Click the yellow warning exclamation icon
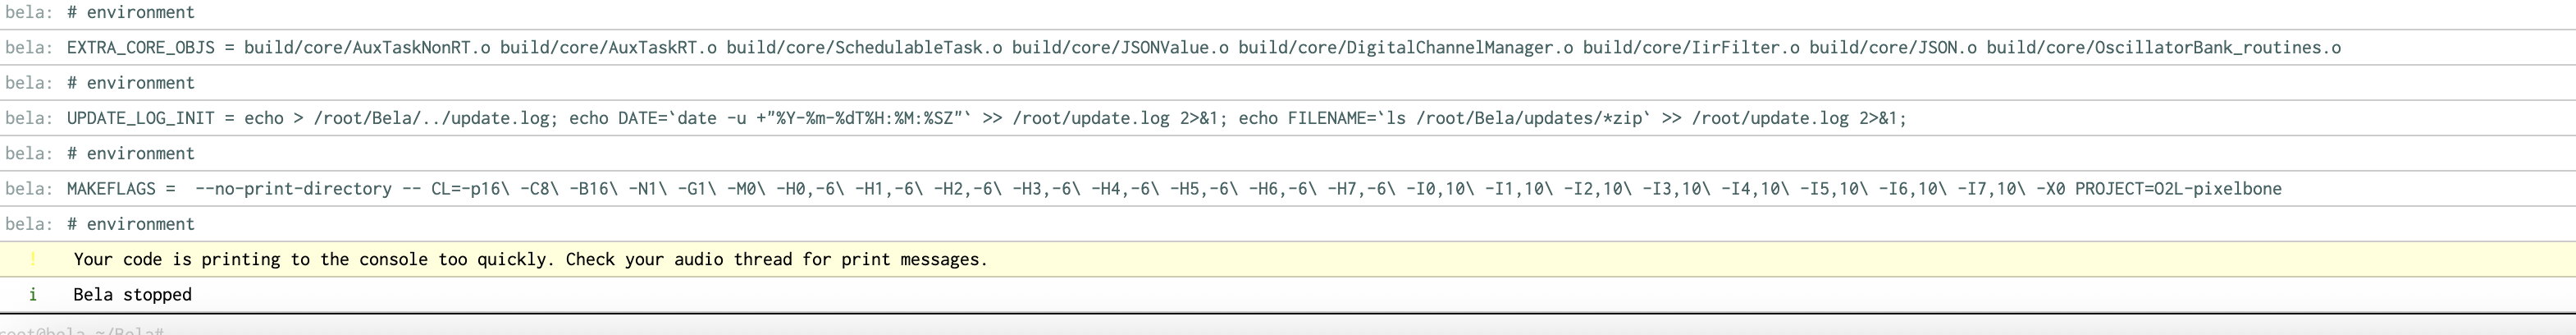Viewport: 2576px width, 335px height. coord(33,259)
